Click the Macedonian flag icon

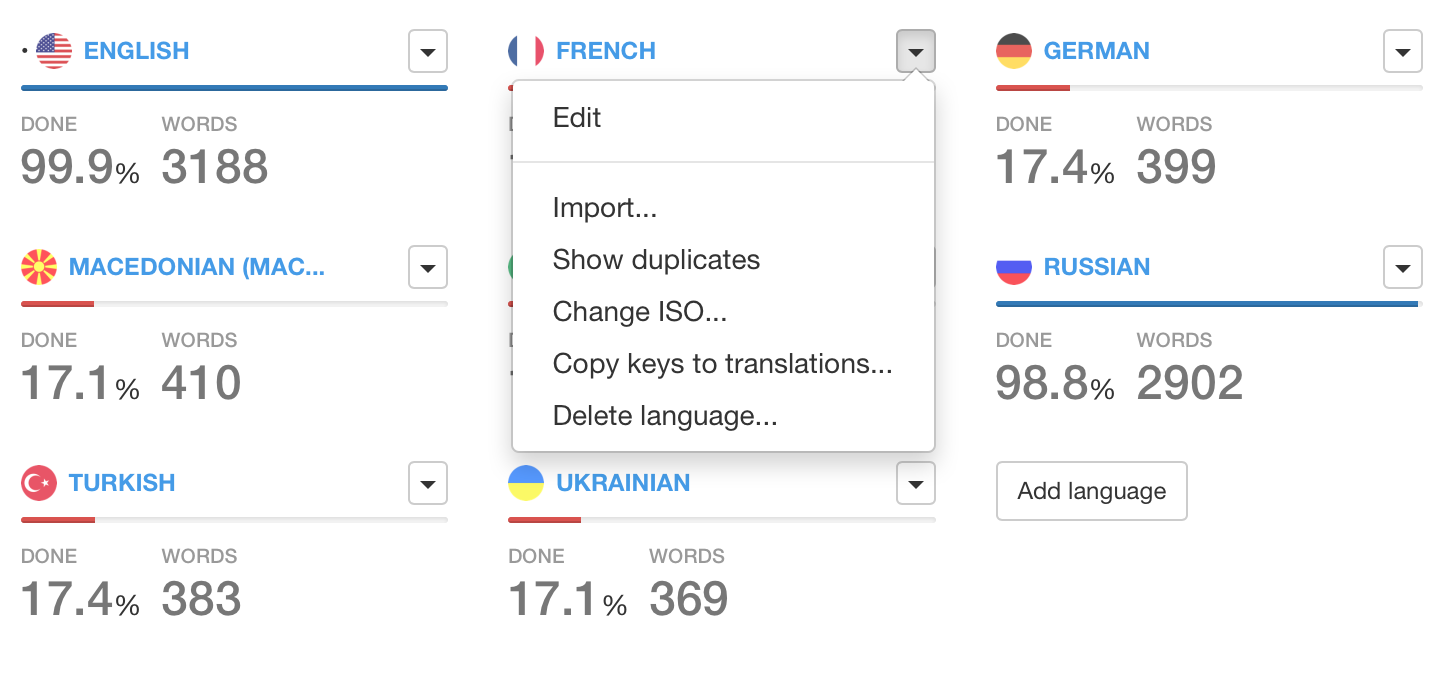pyautogui.click(x=39, y=267)
